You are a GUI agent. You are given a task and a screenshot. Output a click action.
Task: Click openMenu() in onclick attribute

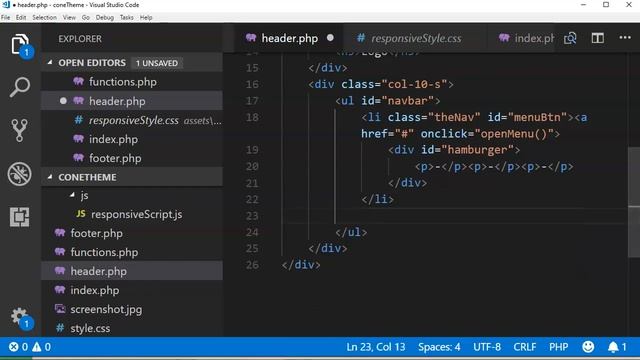pos(513,133)
